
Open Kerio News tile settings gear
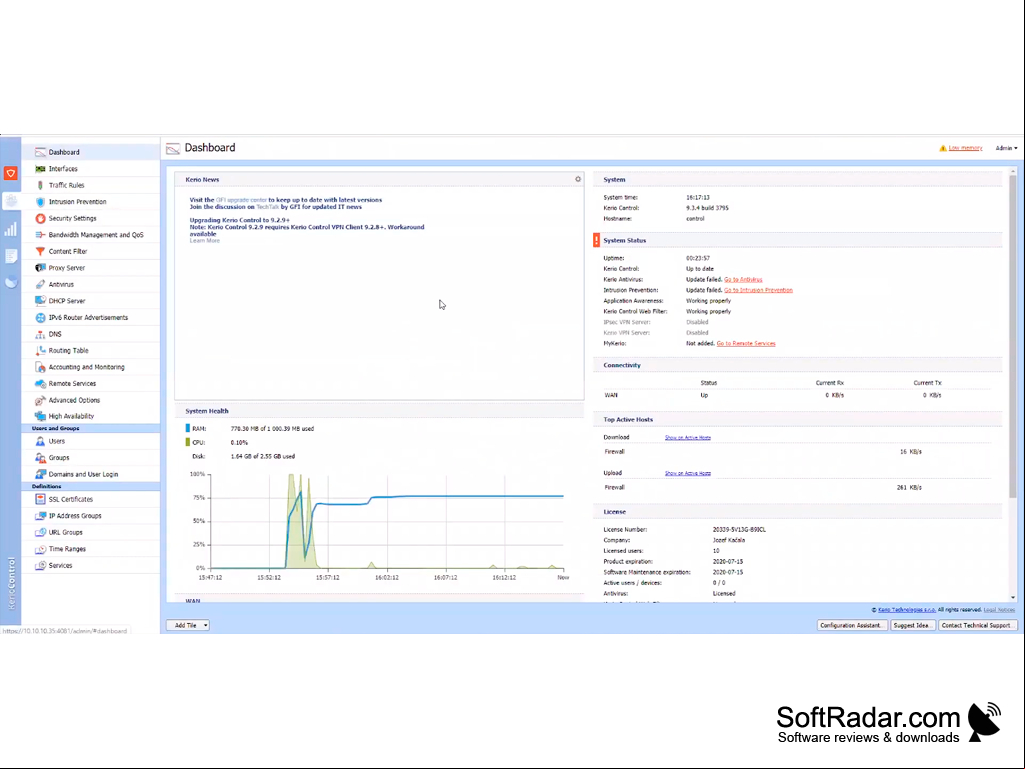[x=578, y=179]
